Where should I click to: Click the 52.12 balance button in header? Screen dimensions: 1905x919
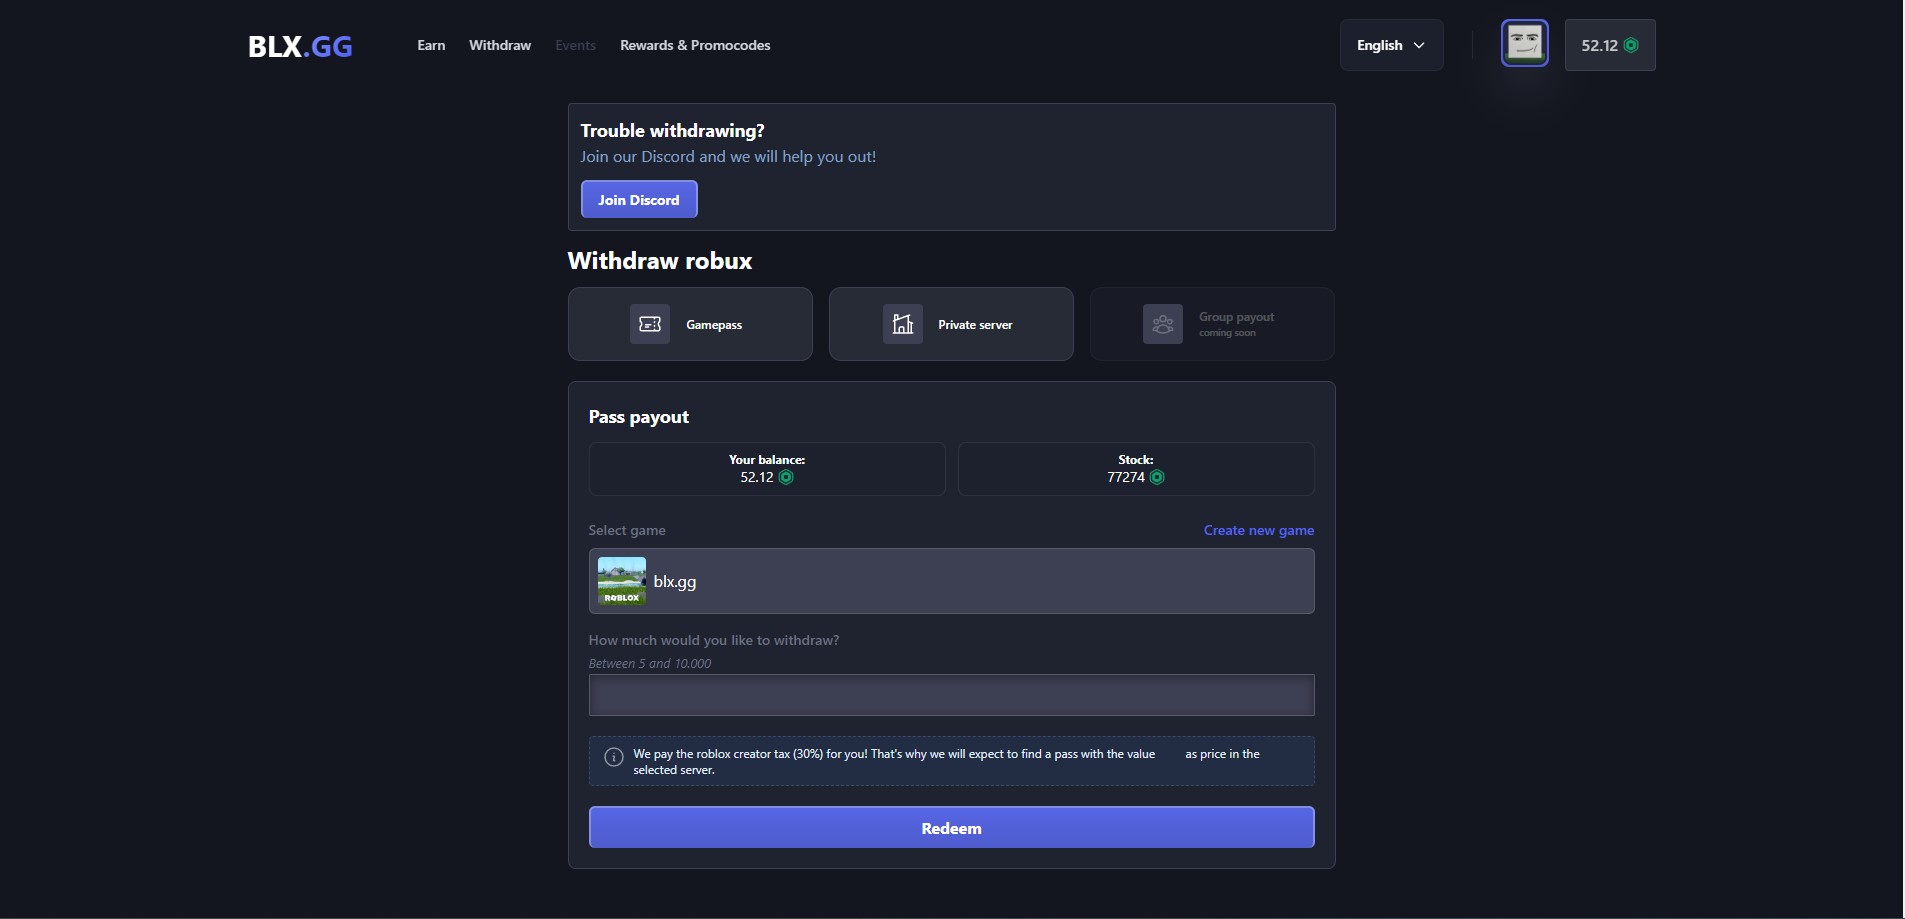pyautogui.click(x=1609, y=45)
